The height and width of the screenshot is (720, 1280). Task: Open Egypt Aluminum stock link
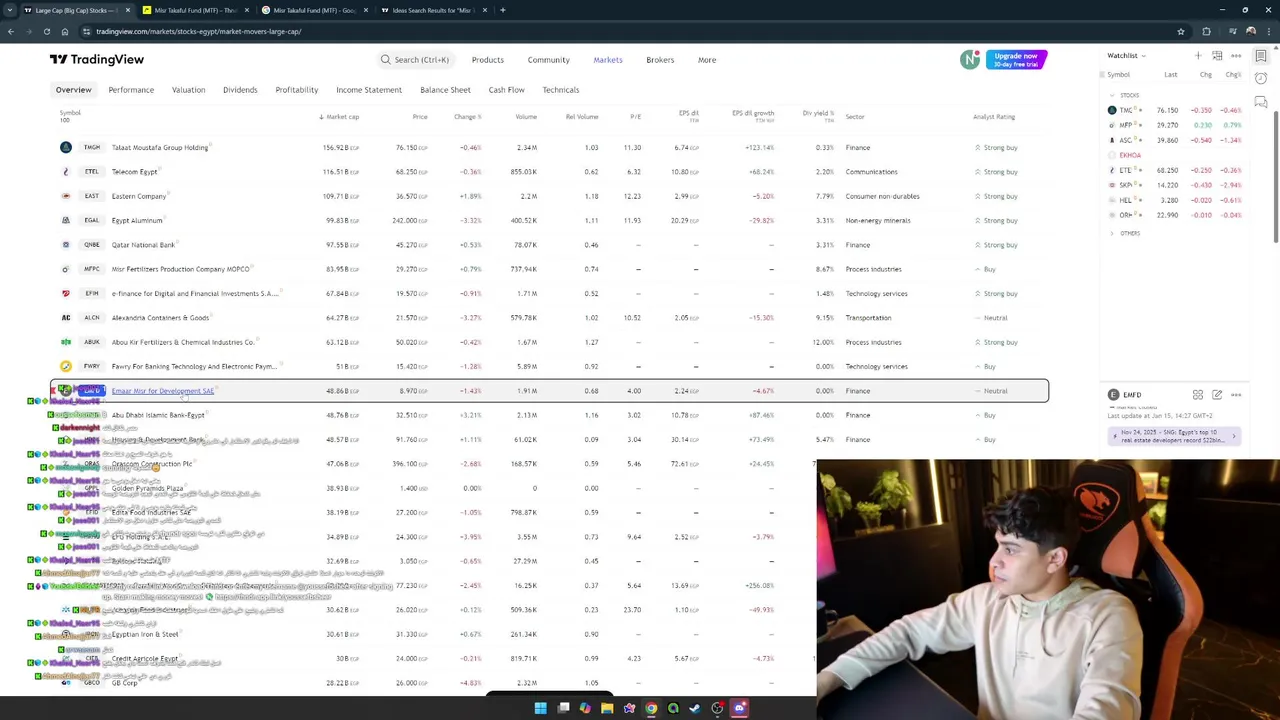tap(137, 221)
